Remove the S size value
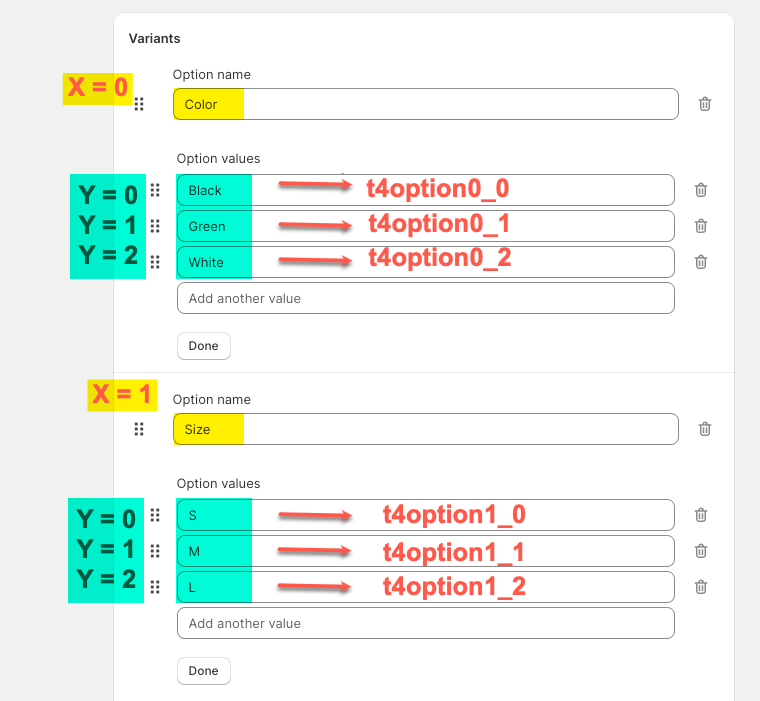The image size is (760, 701). (x=701, y=514)
